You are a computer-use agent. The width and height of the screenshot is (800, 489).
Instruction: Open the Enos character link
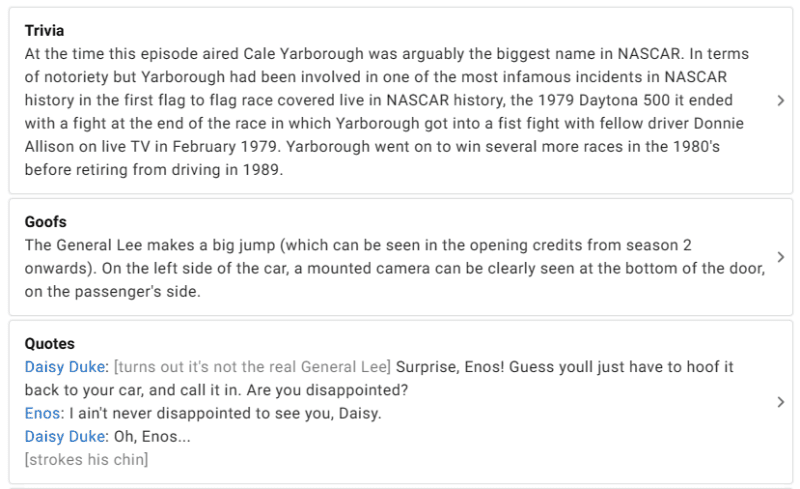click(x=42, y=413)
